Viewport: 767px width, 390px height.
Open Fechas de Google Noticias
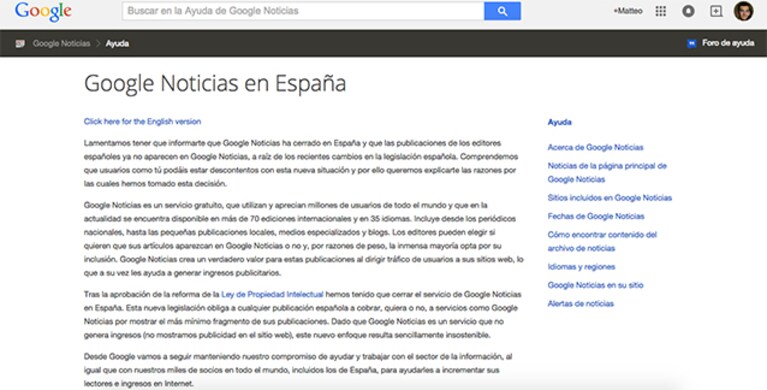596,216
